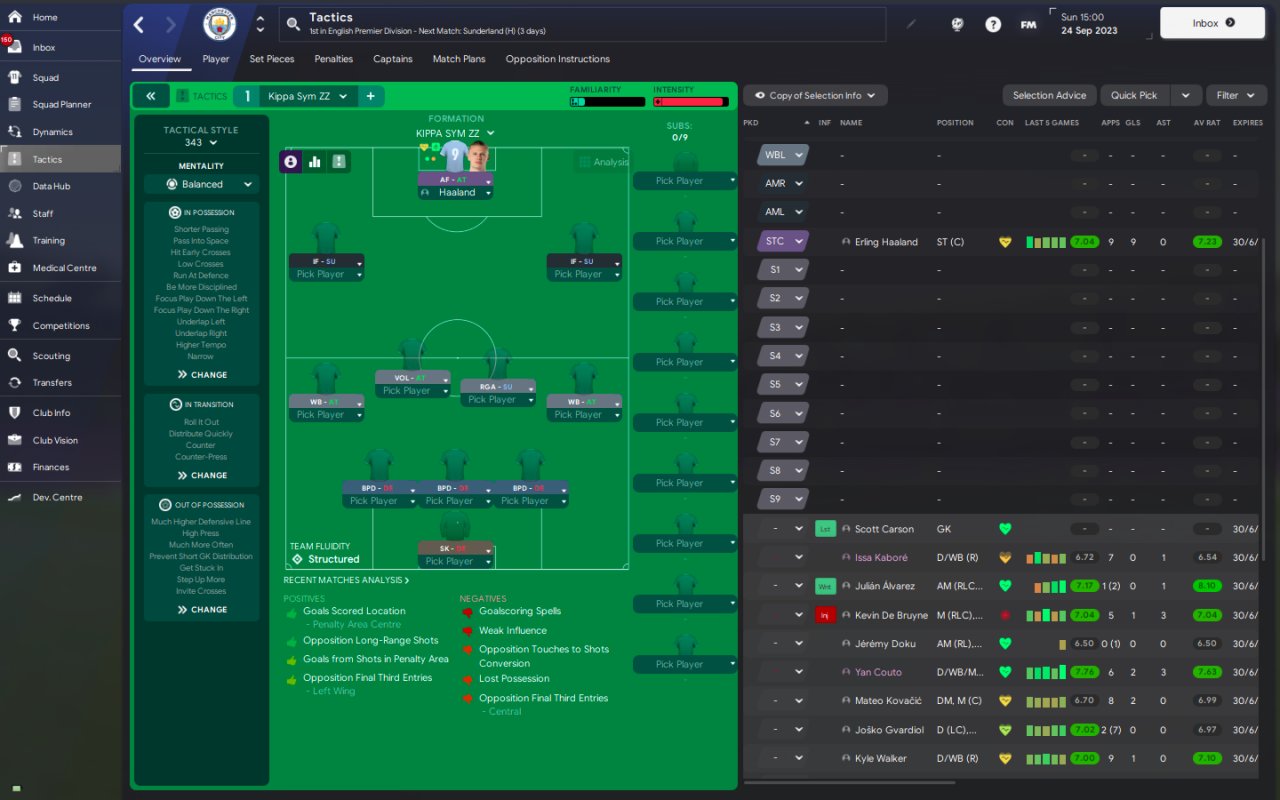This screenshot has height=800, width=1280.
Task: Open the Home icon in the sidebar
Action: click(x=14, y=17)
